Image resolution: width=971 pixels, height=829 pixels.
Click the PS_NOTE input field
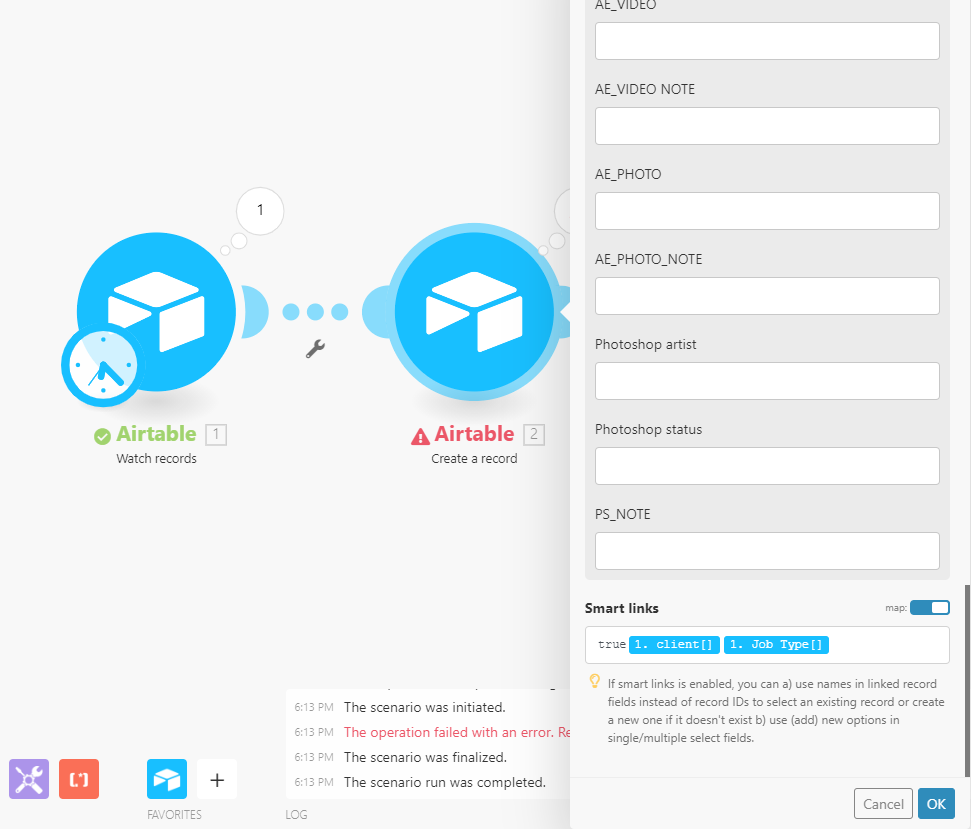tap(767, 550)
